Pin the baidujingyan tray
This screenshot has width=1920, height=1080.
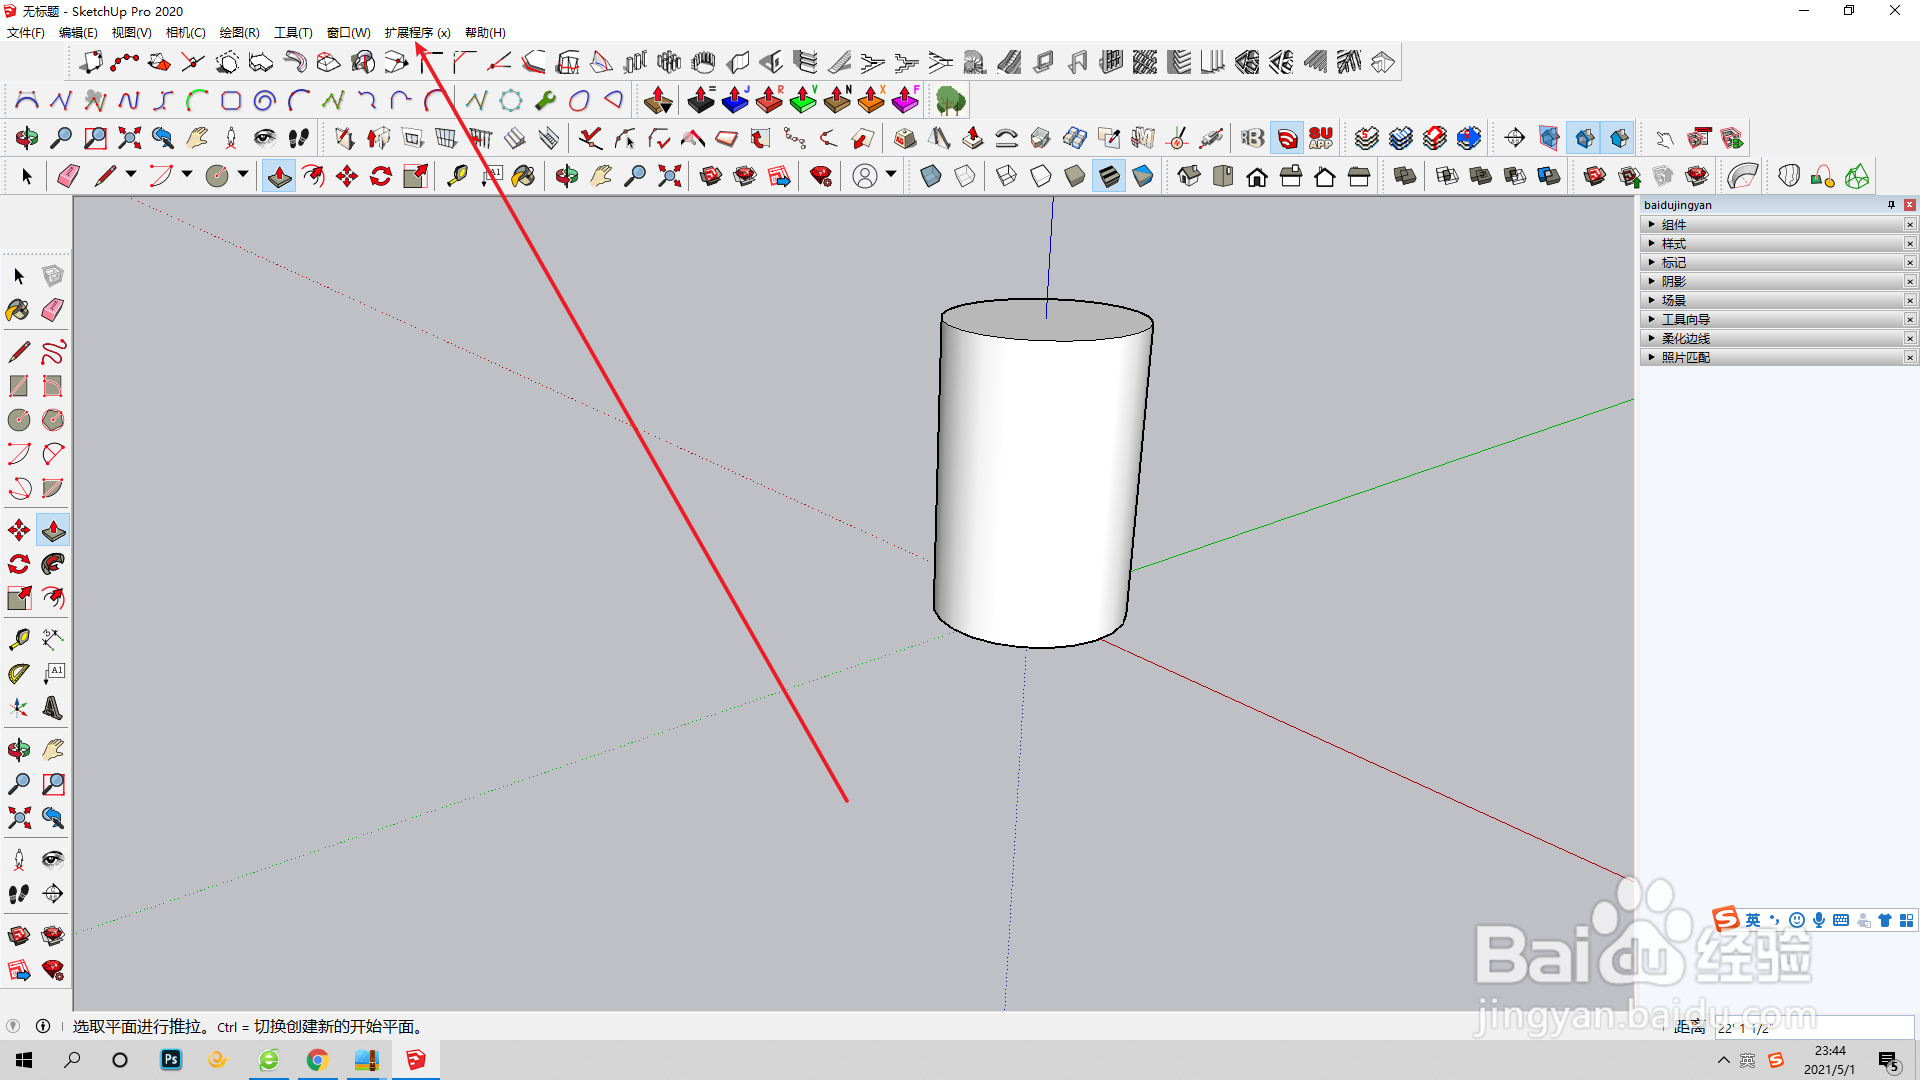(1891, 205)
